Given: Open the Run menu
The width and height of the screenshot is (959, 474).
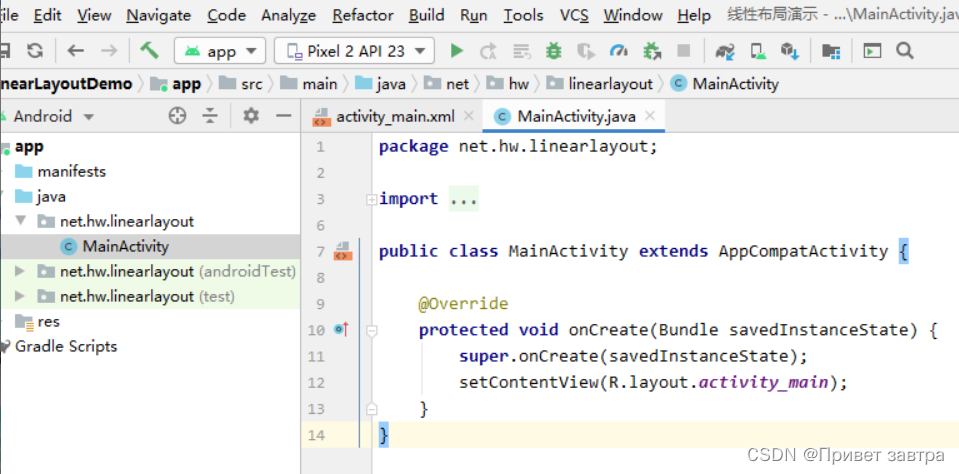Looking at the screenshot, I should click(x=473, y=15).
